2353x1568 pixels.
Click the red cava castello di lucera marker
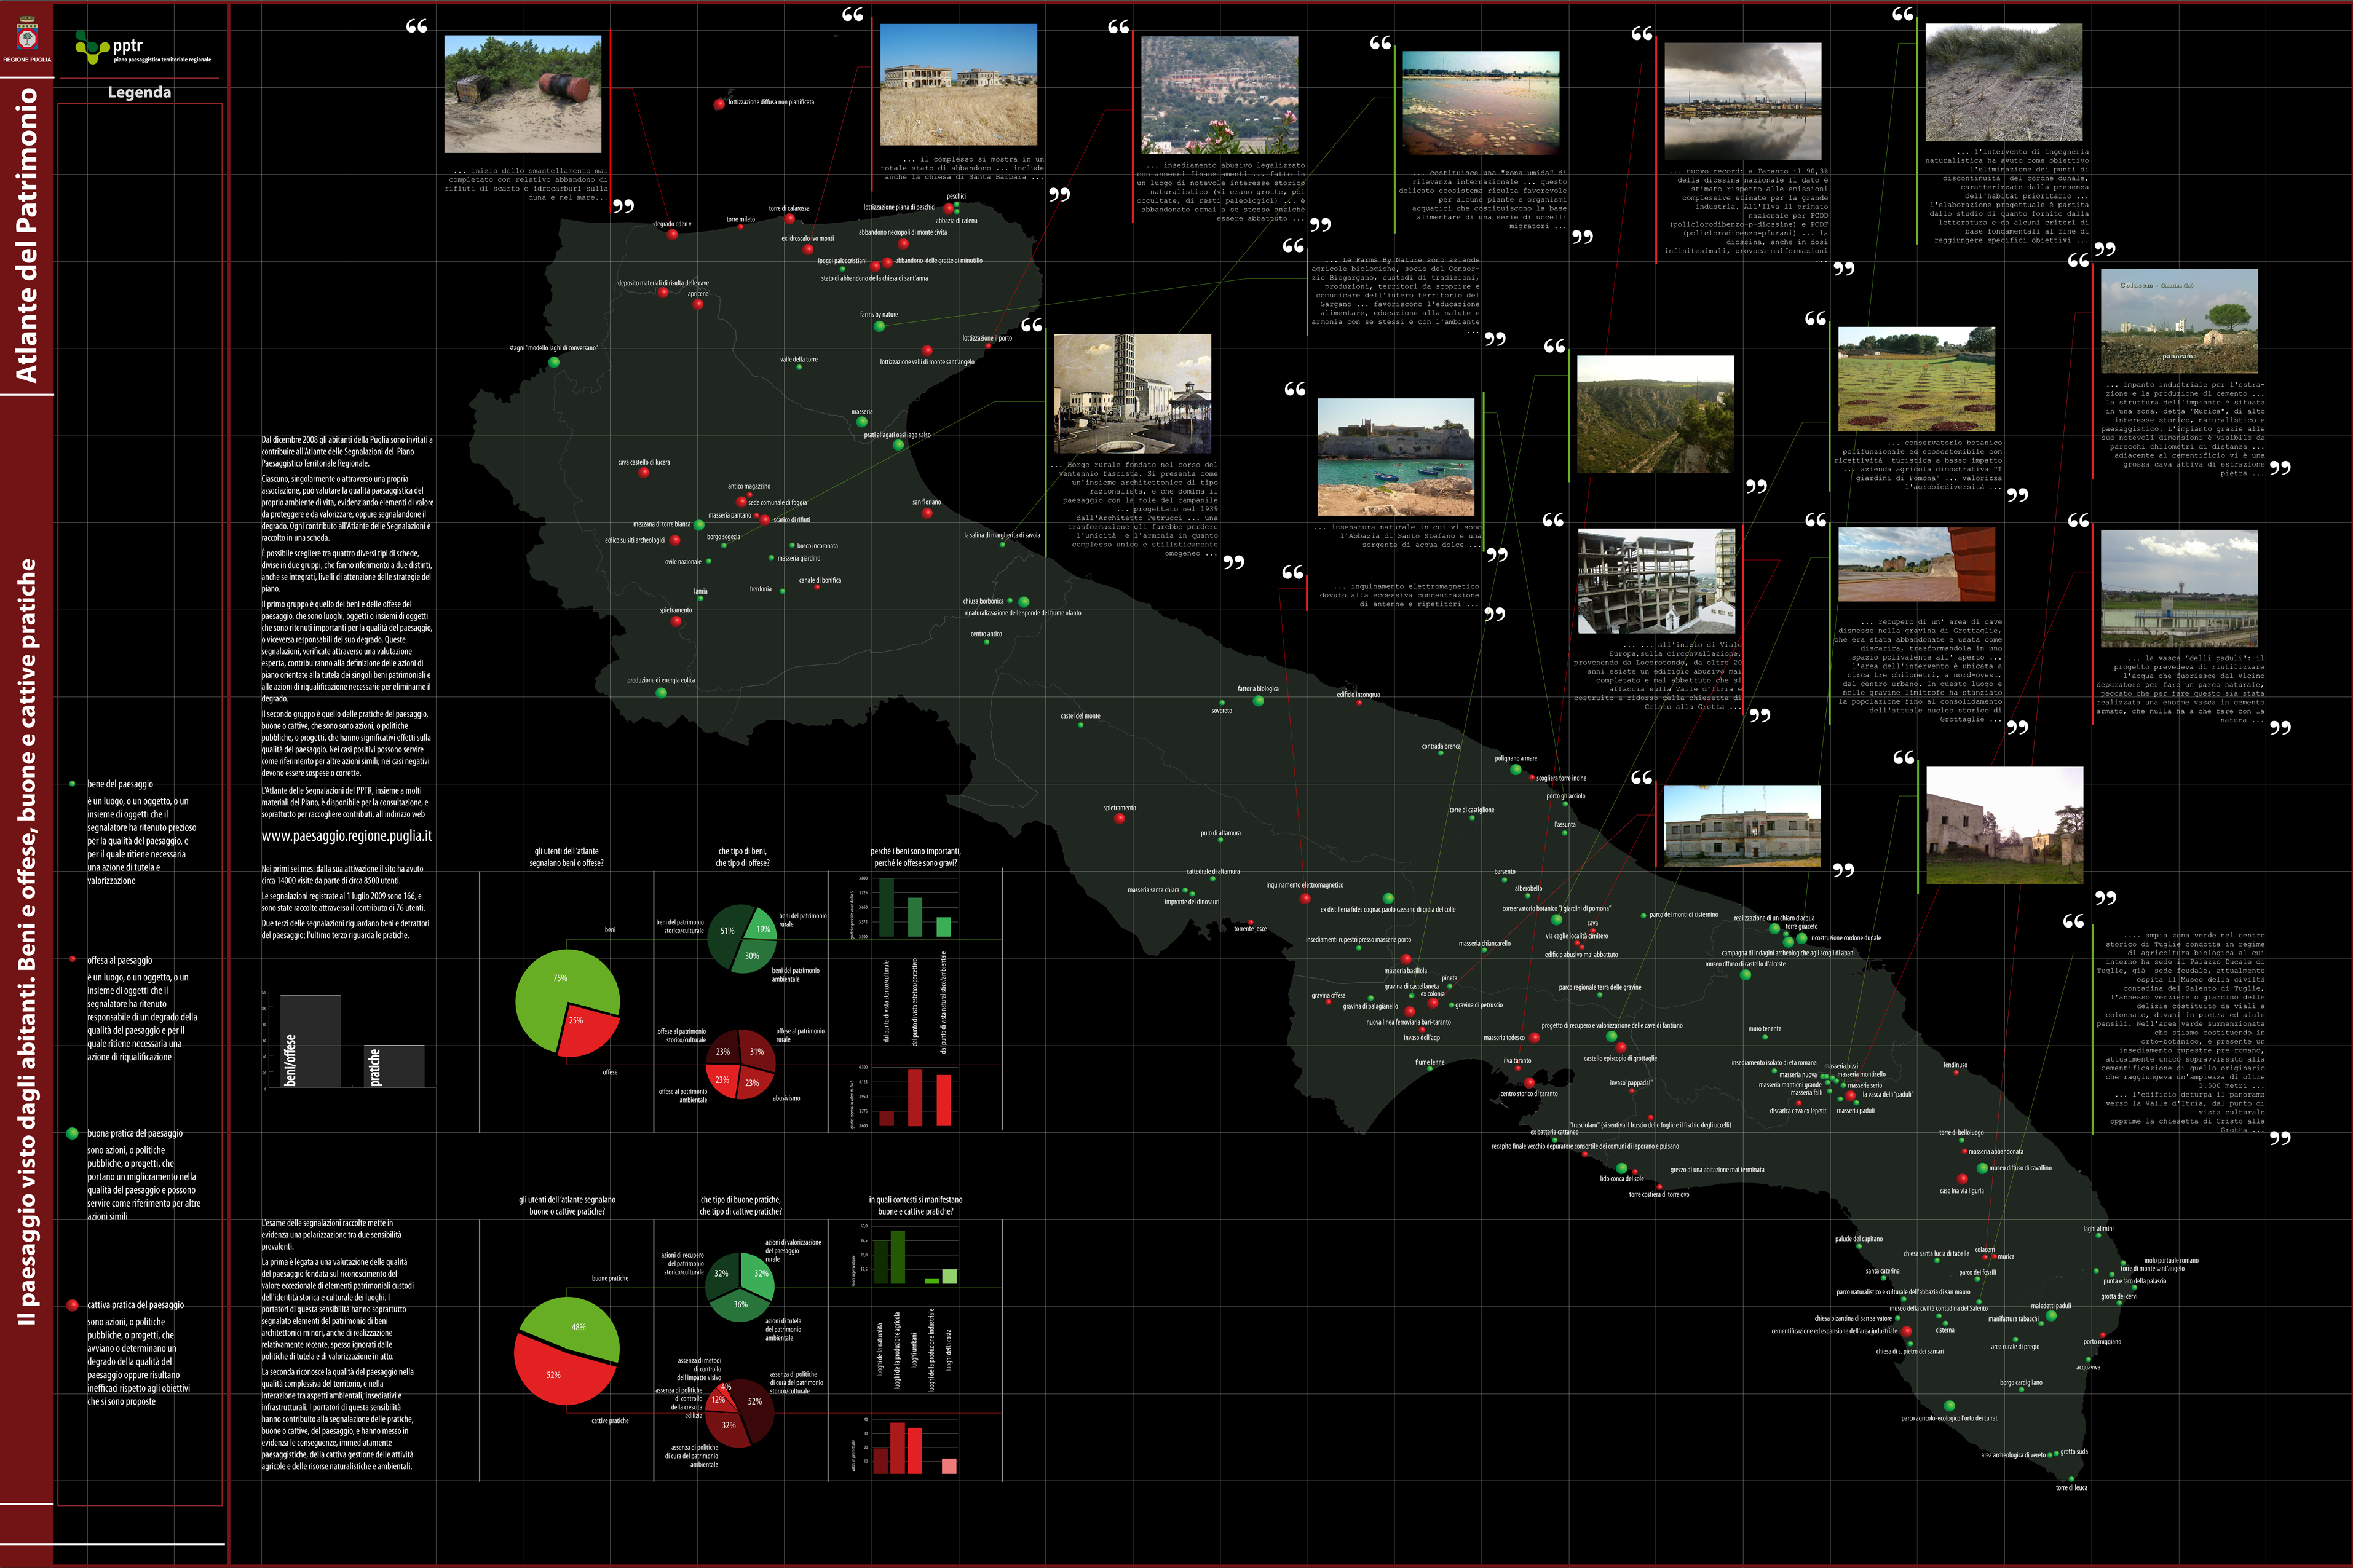644,472
